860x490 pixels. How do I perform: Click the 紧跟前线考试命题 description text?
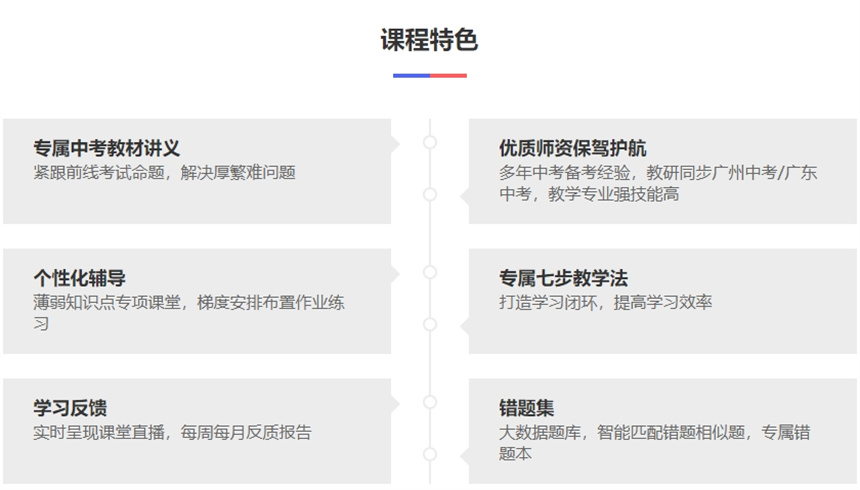pos(165,172)
